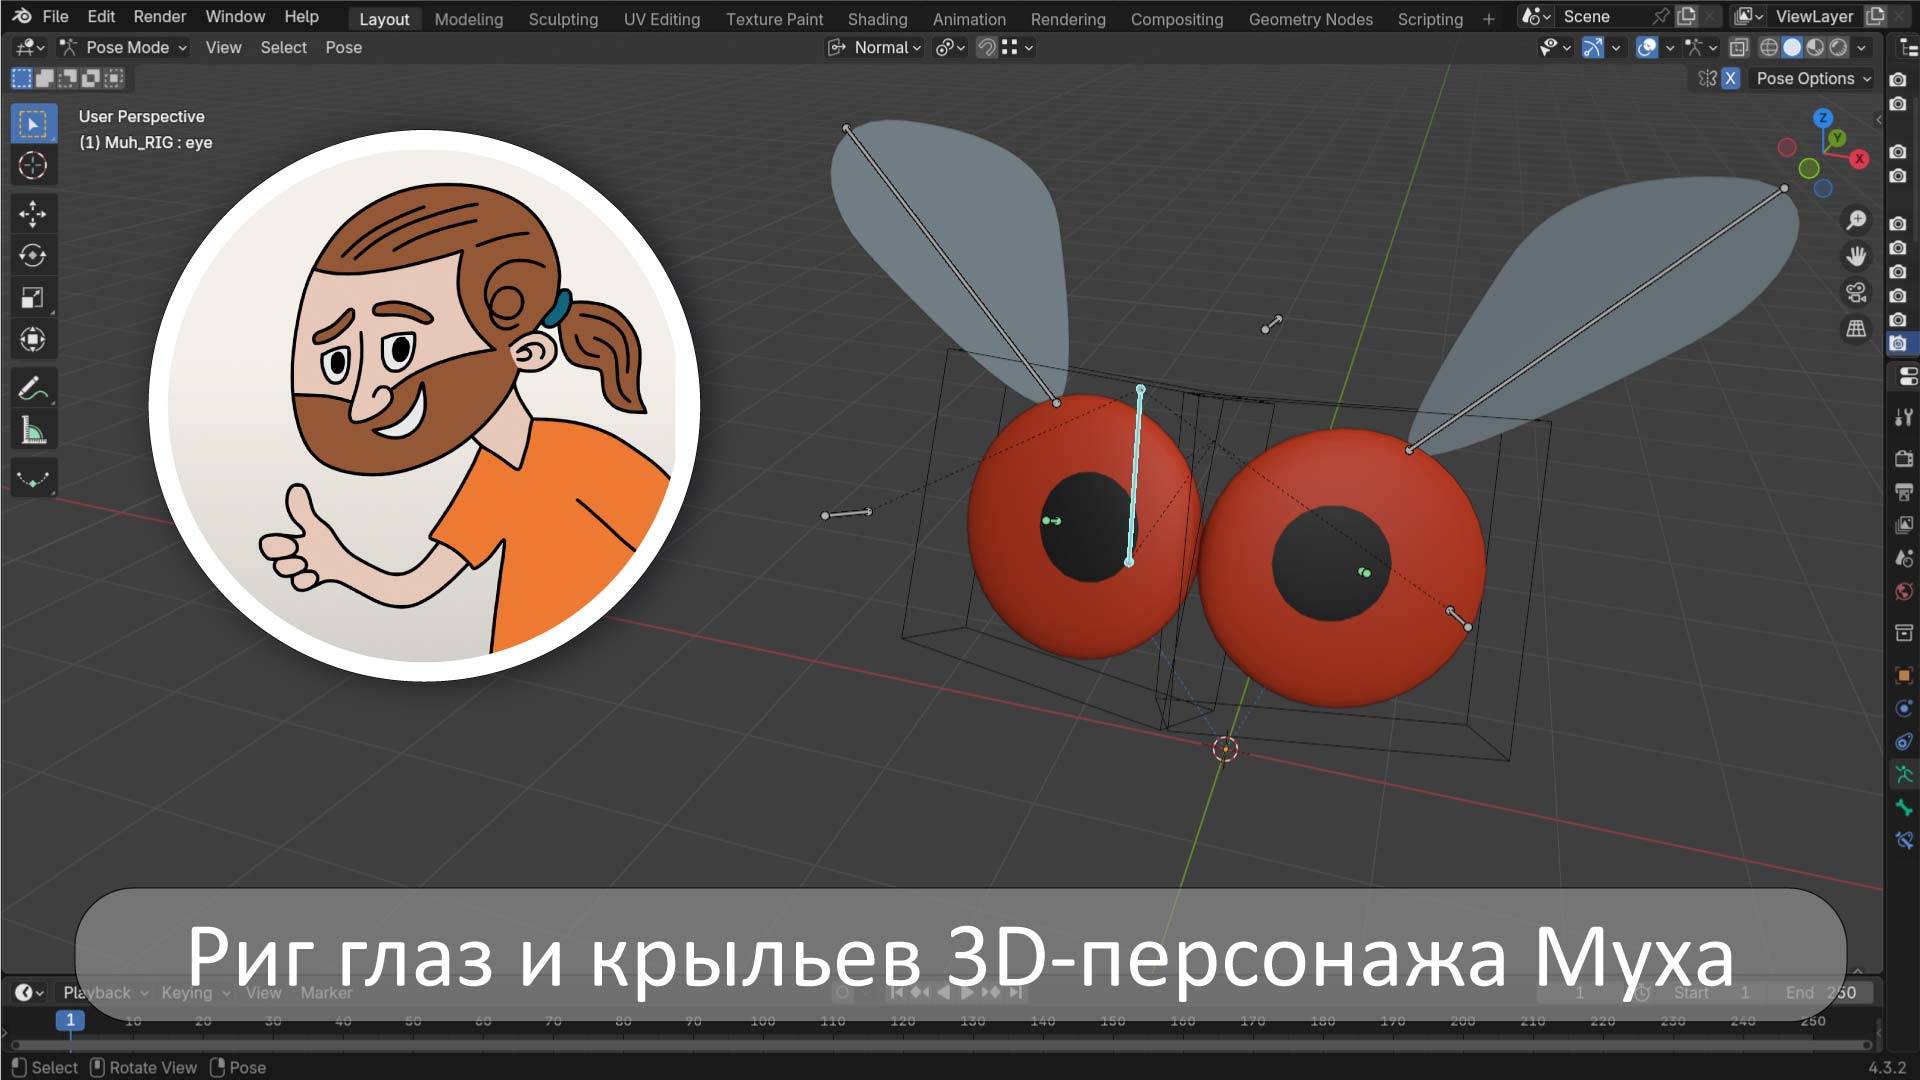This screenshot has width=1920, height=1080.
Task: Select the Measure tool
Action: pyautogui.click(x=33, y=428)
